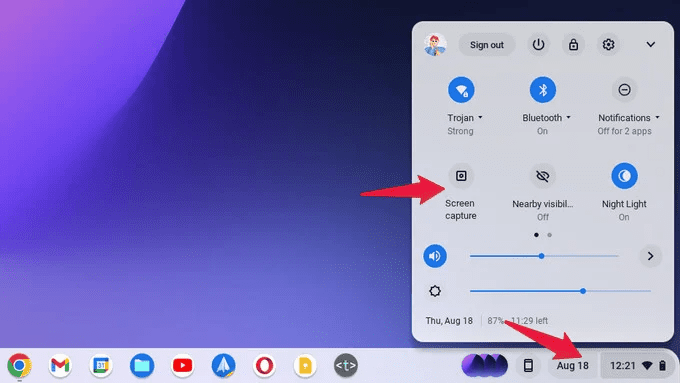Open the Files app

[x=142, y=365]
